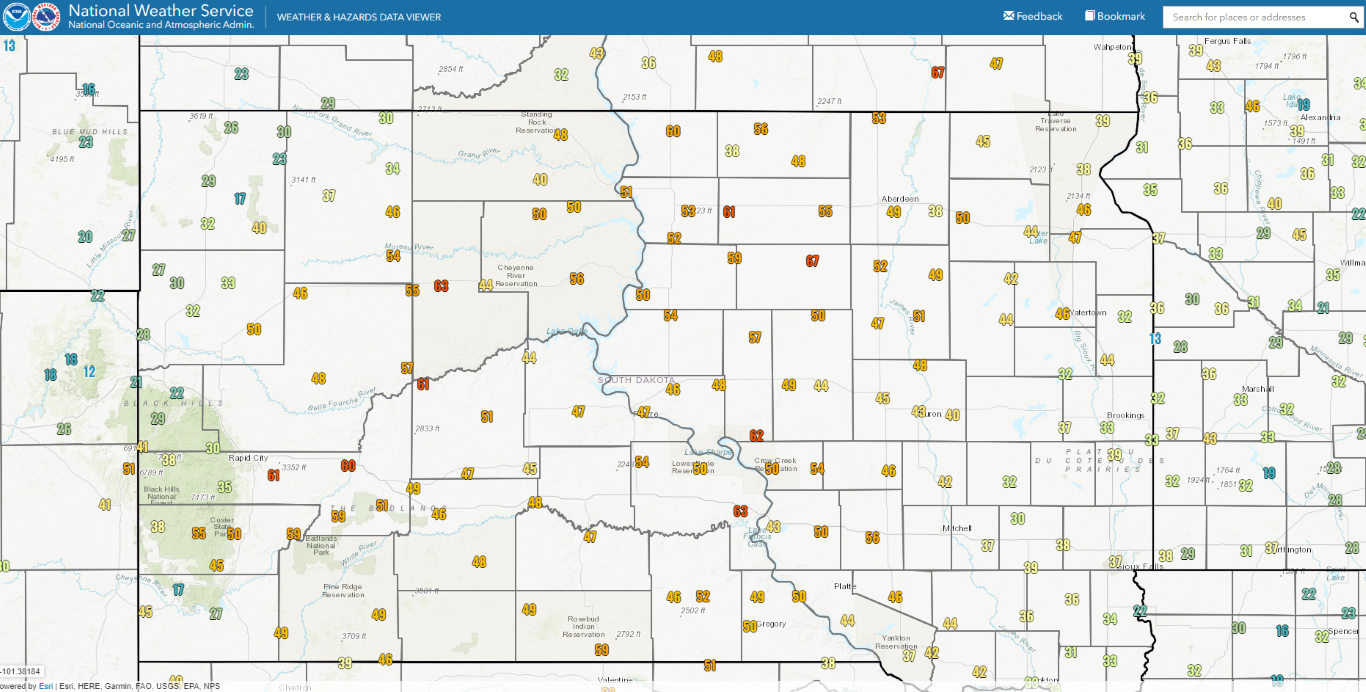The image size is (1366, 692).
Task: Select the 33 marker under Marshall
Action: 1241,400
